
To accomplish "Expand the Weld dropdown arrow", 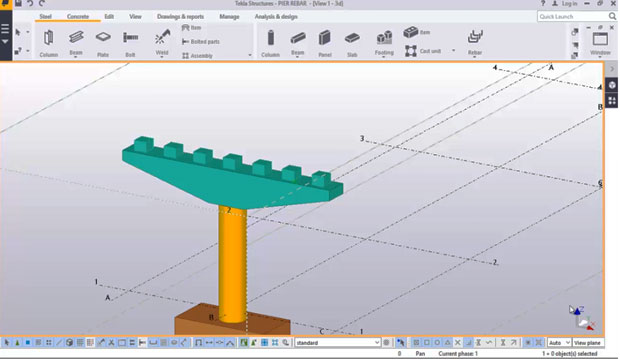I will pos(162,57).
